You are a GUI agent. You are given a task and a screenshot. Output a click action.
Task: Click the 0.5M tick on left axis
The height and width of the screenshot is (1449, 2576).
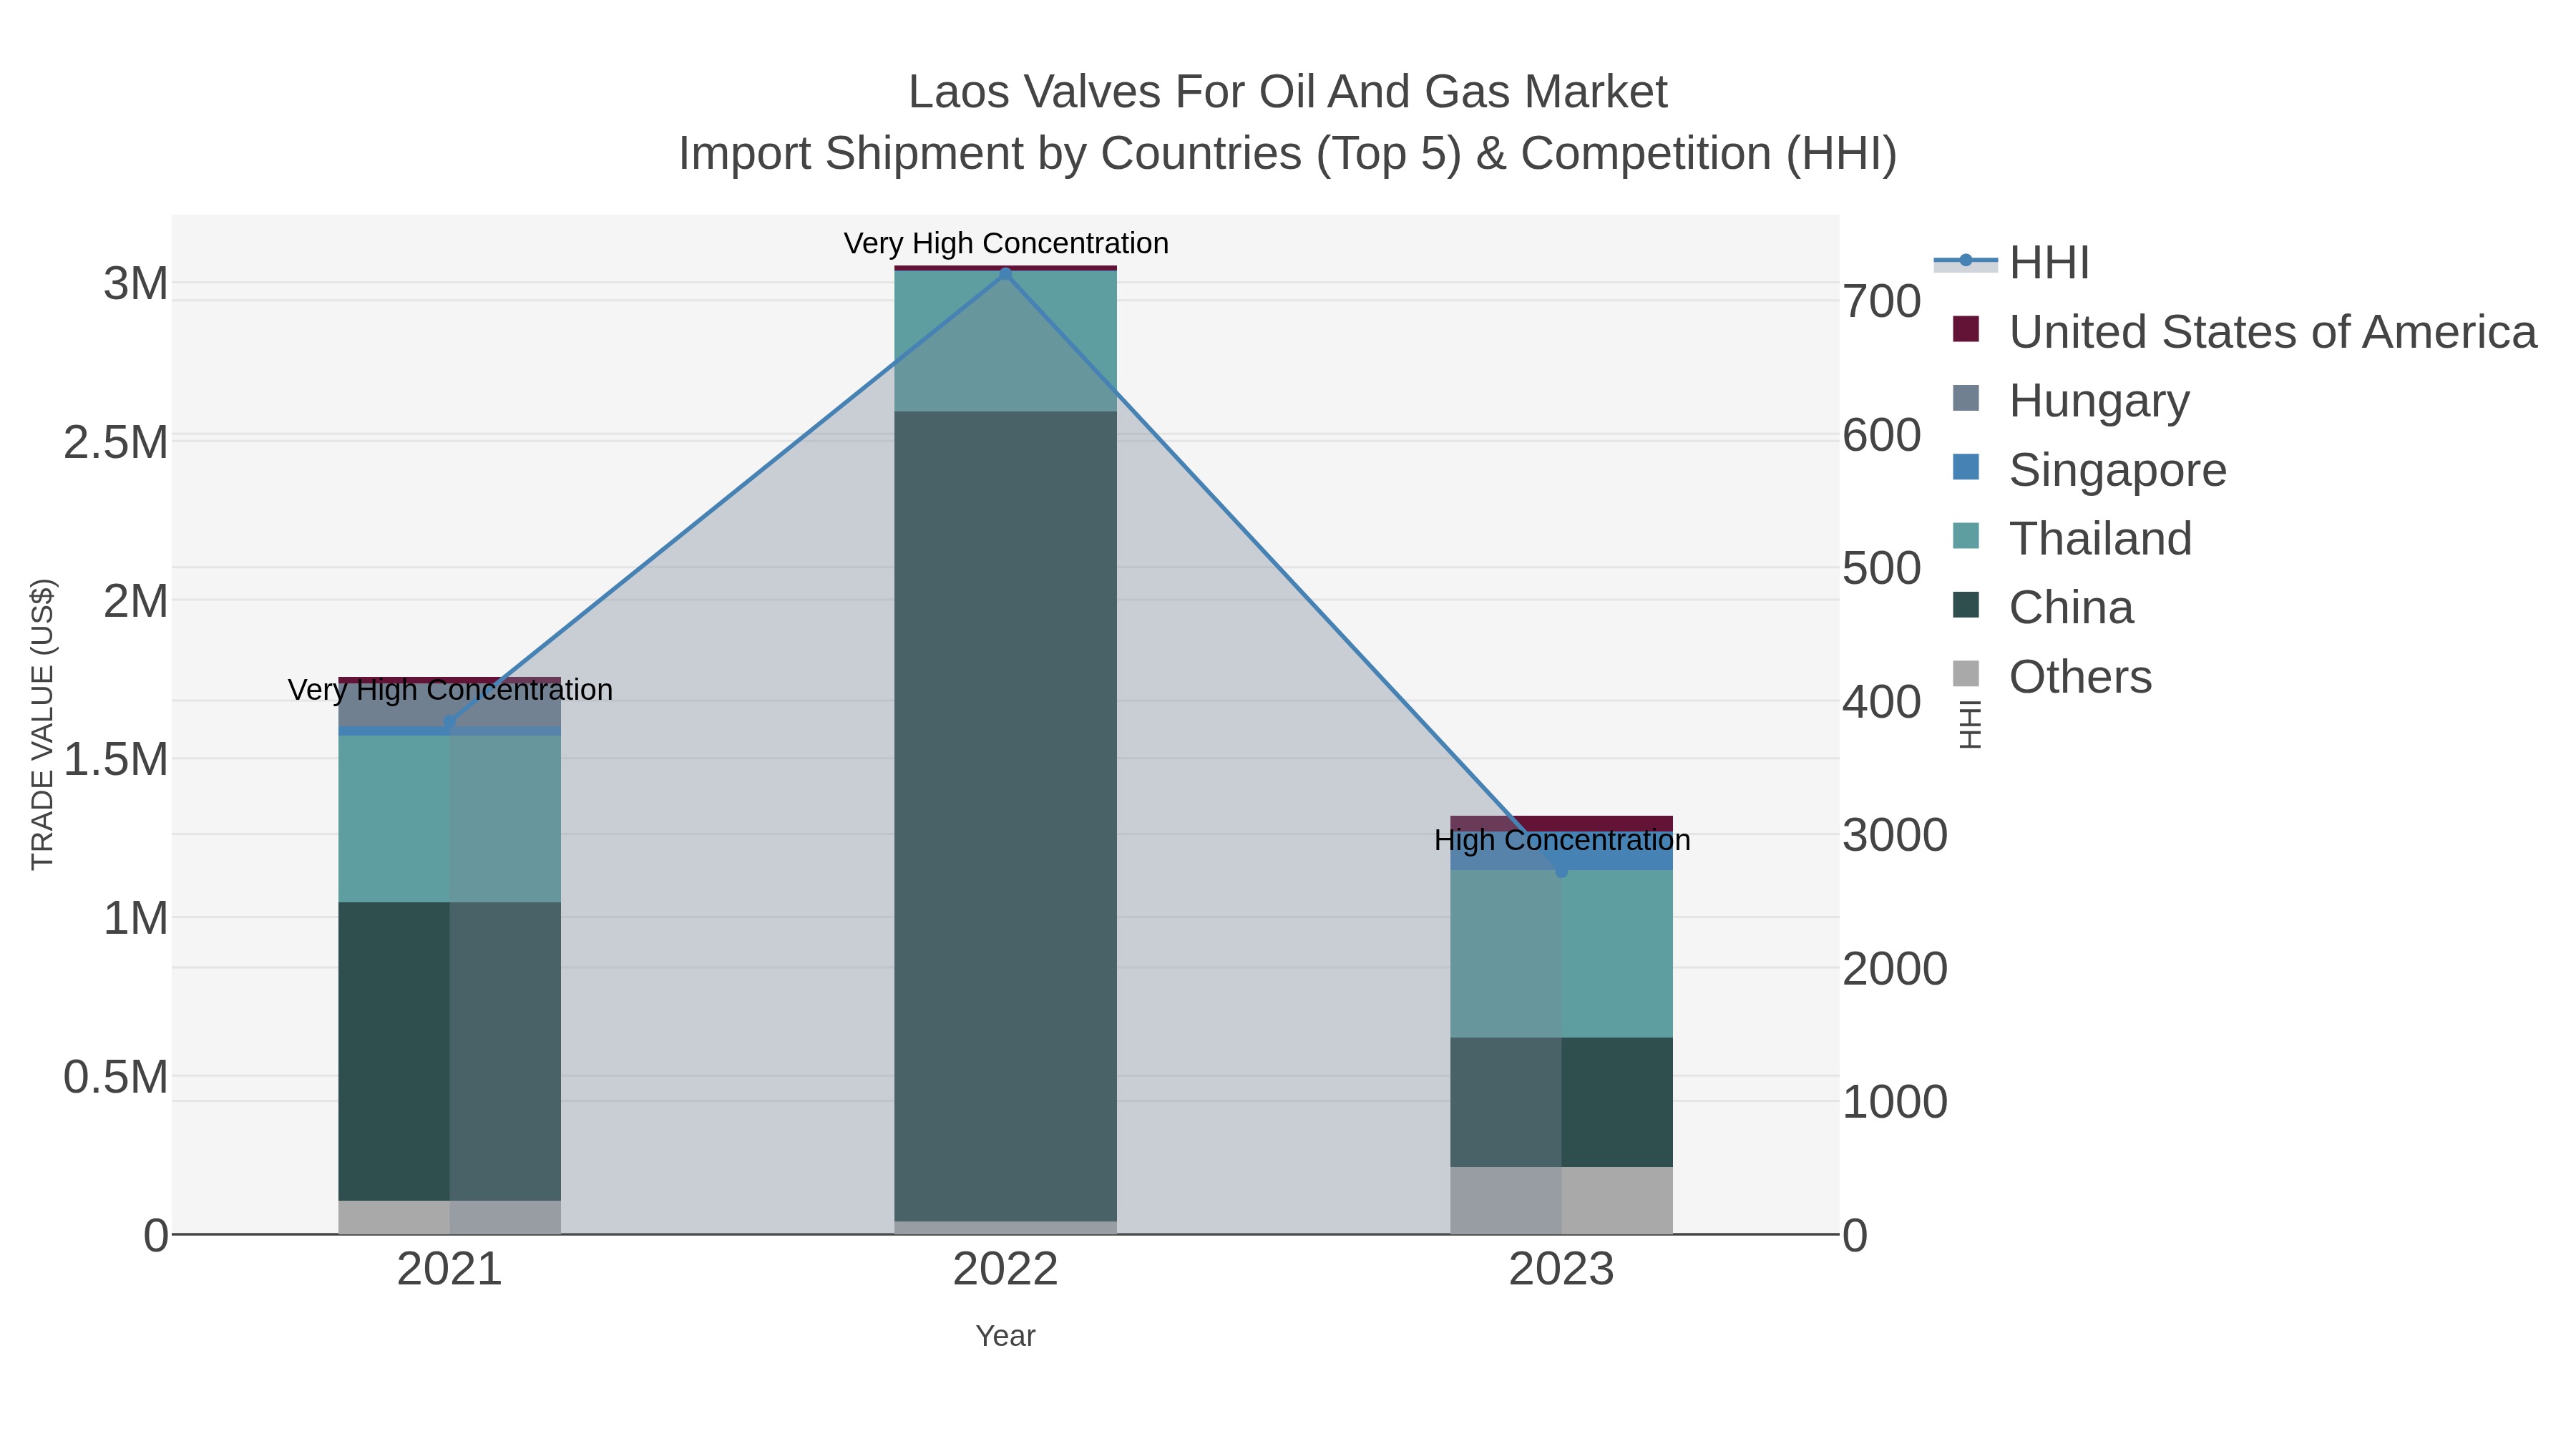[x=116, y=1077]
